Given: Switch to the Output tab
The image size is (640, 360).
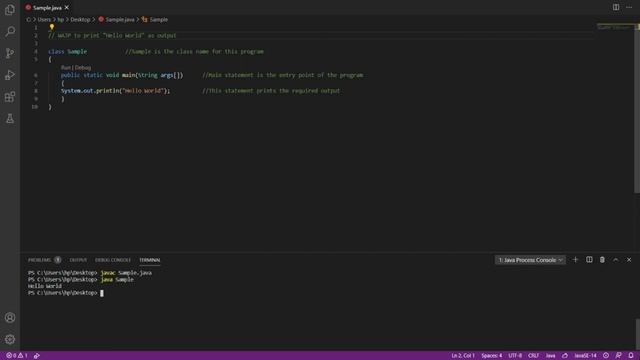Looking at the screenshot, I should pos(78,260).
